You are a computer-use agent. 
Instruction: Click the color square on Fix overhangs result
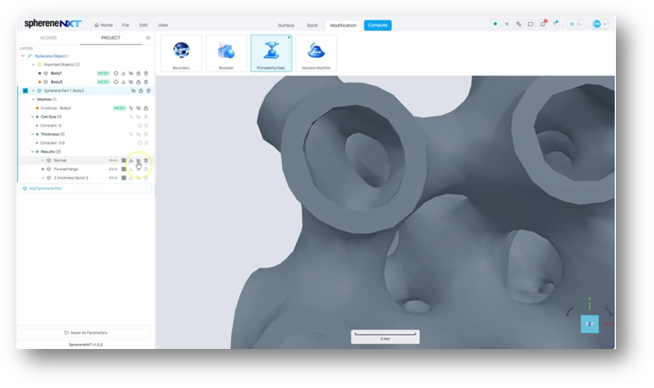click(x=123, y=169)
